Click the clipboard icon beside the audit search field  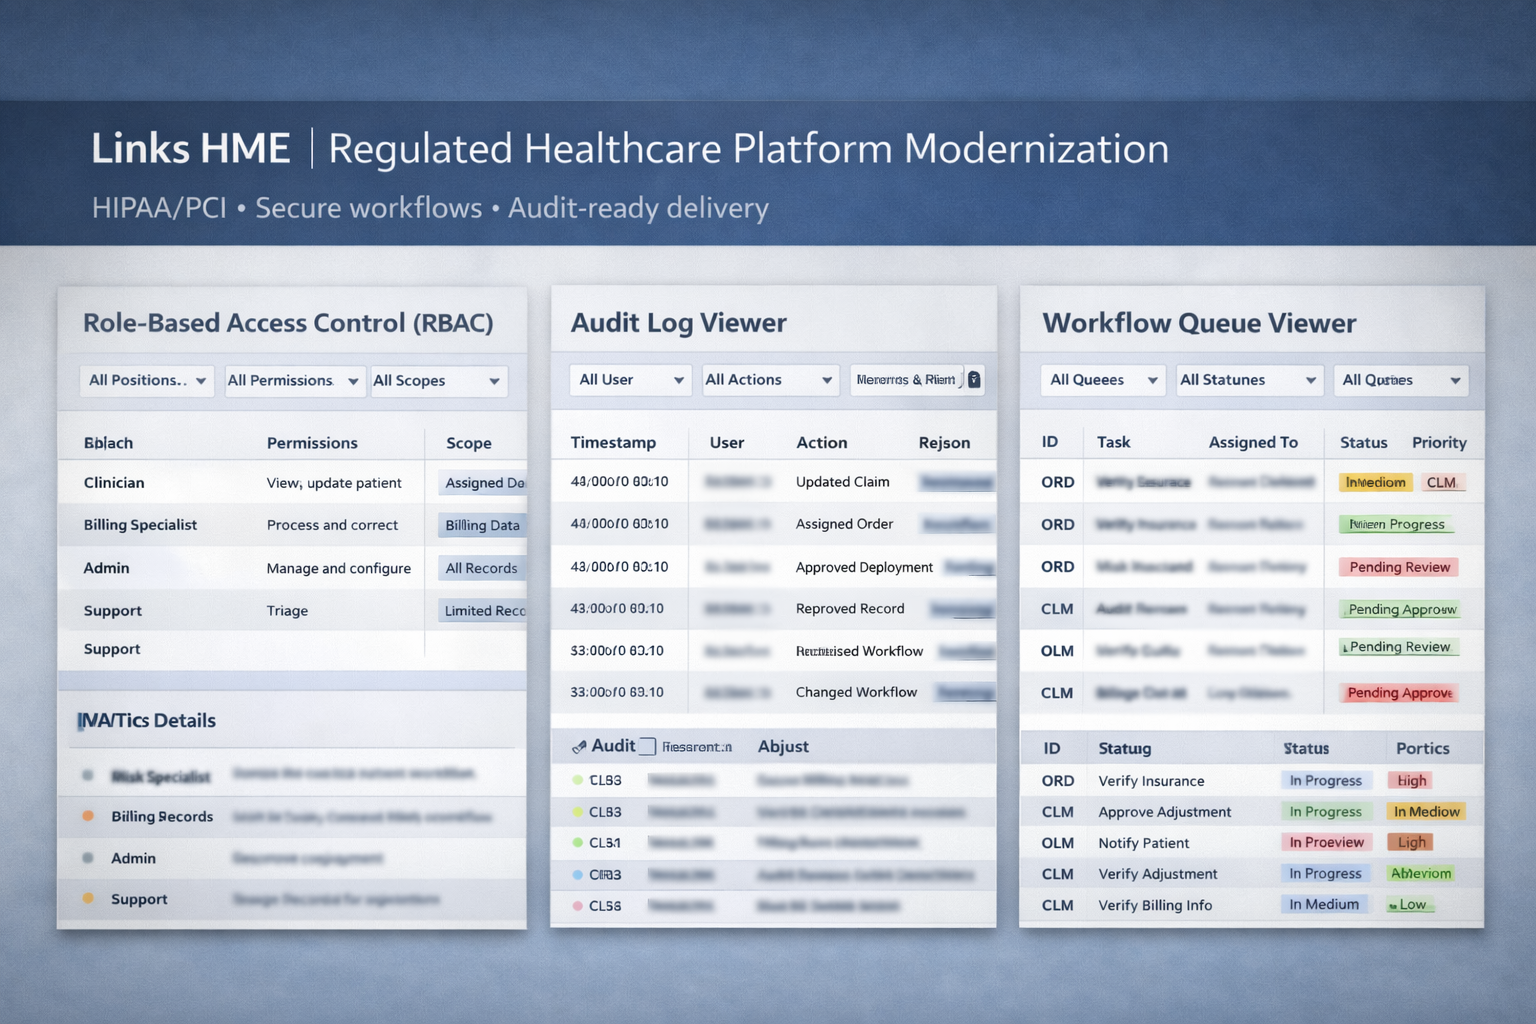coord(974,380)
